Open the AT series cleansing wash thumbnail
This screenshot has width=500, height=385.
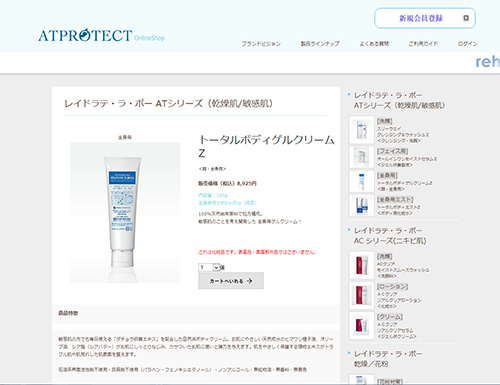coord(362,130)
